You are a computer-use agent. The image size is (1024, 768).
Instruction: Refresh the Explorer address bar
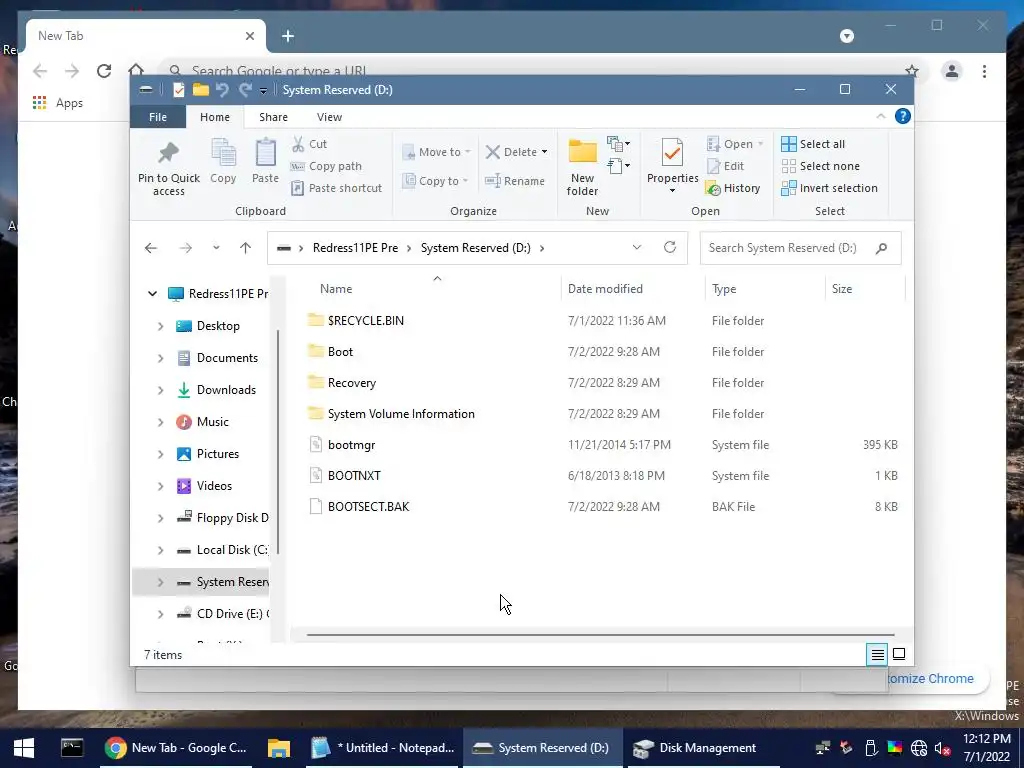coord(669,248)
